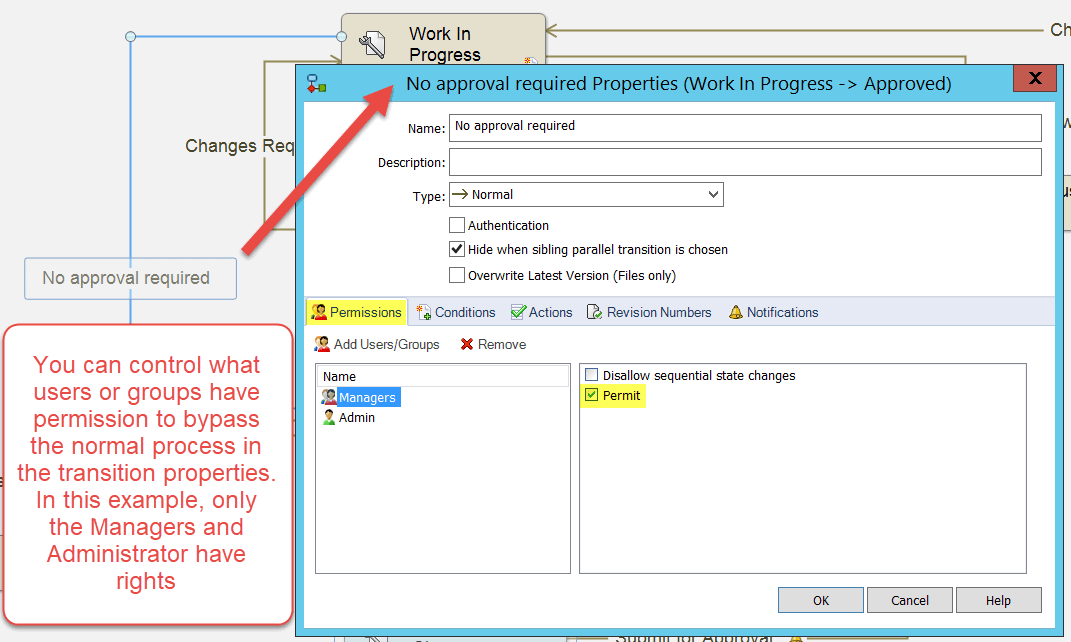Check Disallow sequential state changes

coord(592,375)
